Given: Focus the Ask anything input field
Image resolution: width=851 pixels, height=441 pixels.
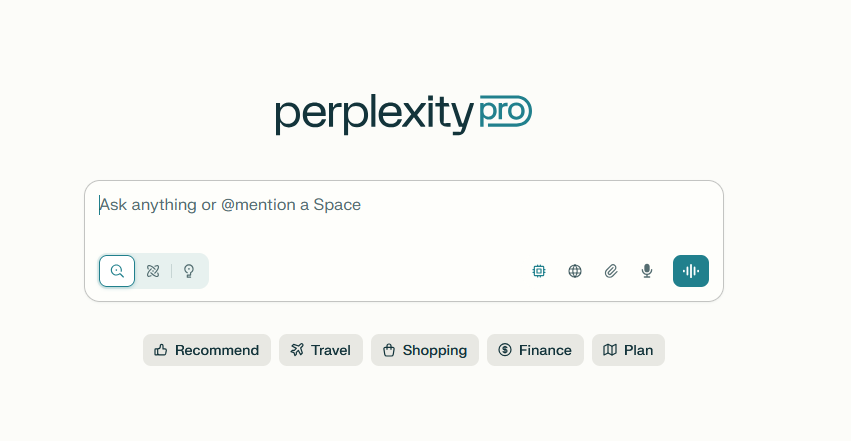Looking at the screenshot, I should (404, 217).
